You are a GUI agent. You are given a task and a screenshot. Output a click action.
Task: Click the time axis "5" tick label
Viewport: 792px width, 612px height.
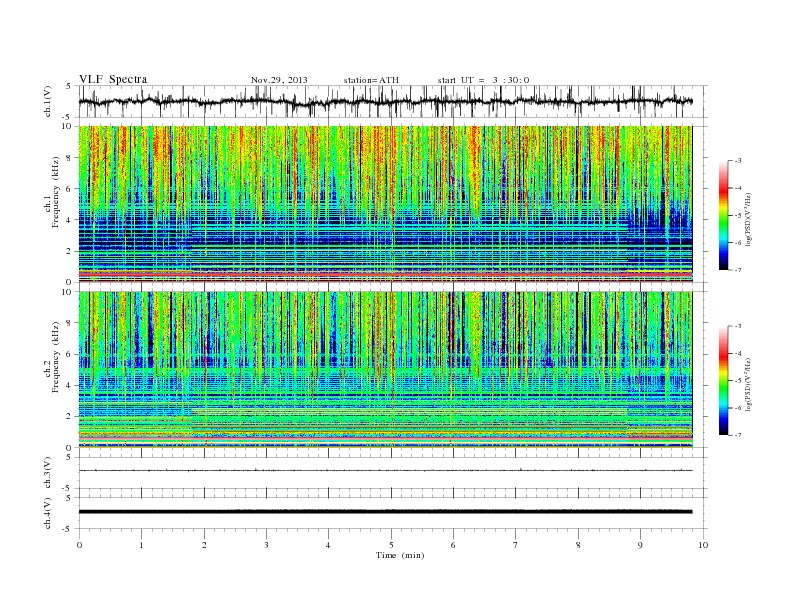[391, 545]
